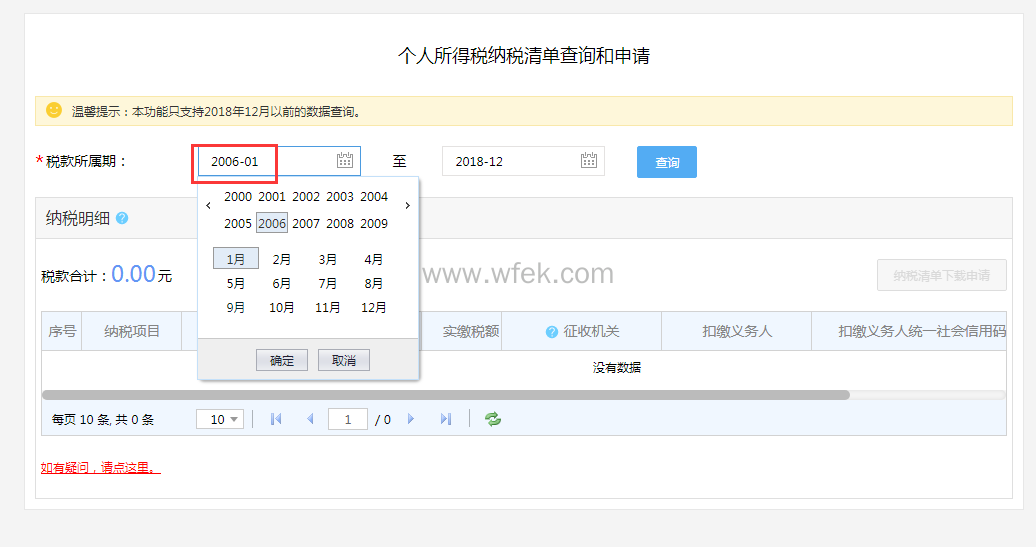
Task: Click the help icon beside 纳税明细
Action: click(122, 218)
